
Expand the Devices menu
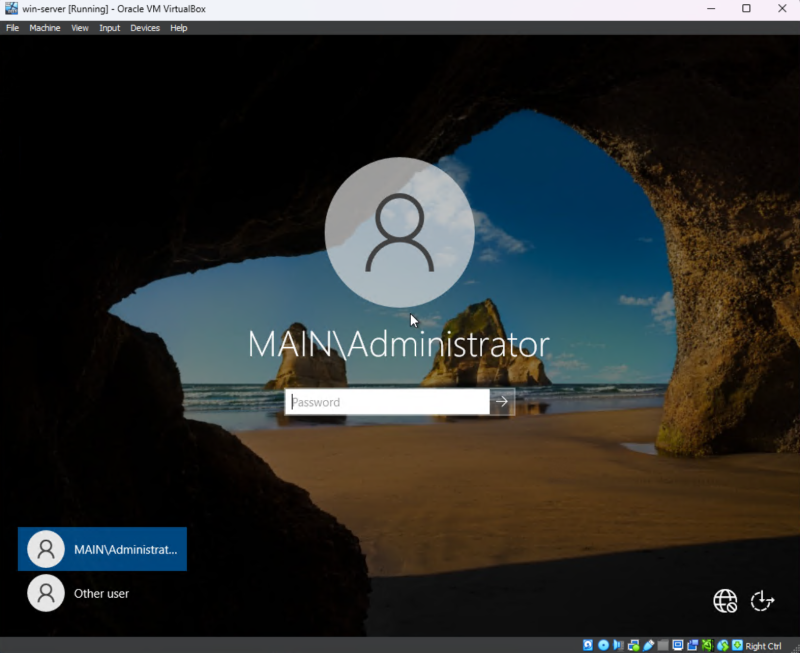[x=145, y=28]
